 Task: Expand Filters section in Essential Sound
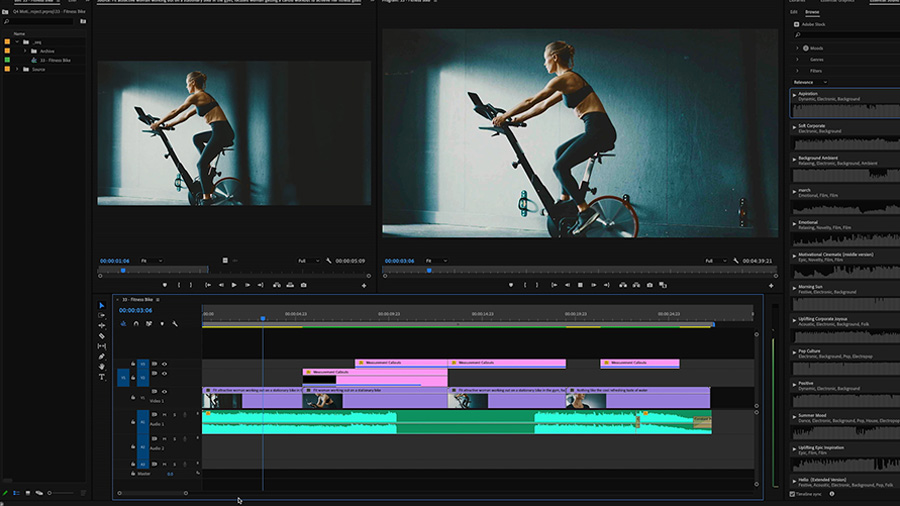[797, 71]
